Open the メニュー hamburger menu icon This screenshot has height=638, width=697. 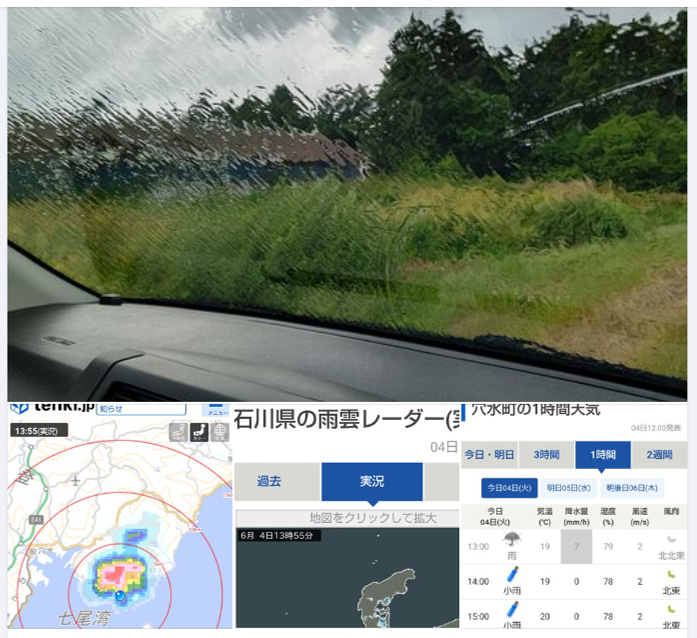coord(216,409)
